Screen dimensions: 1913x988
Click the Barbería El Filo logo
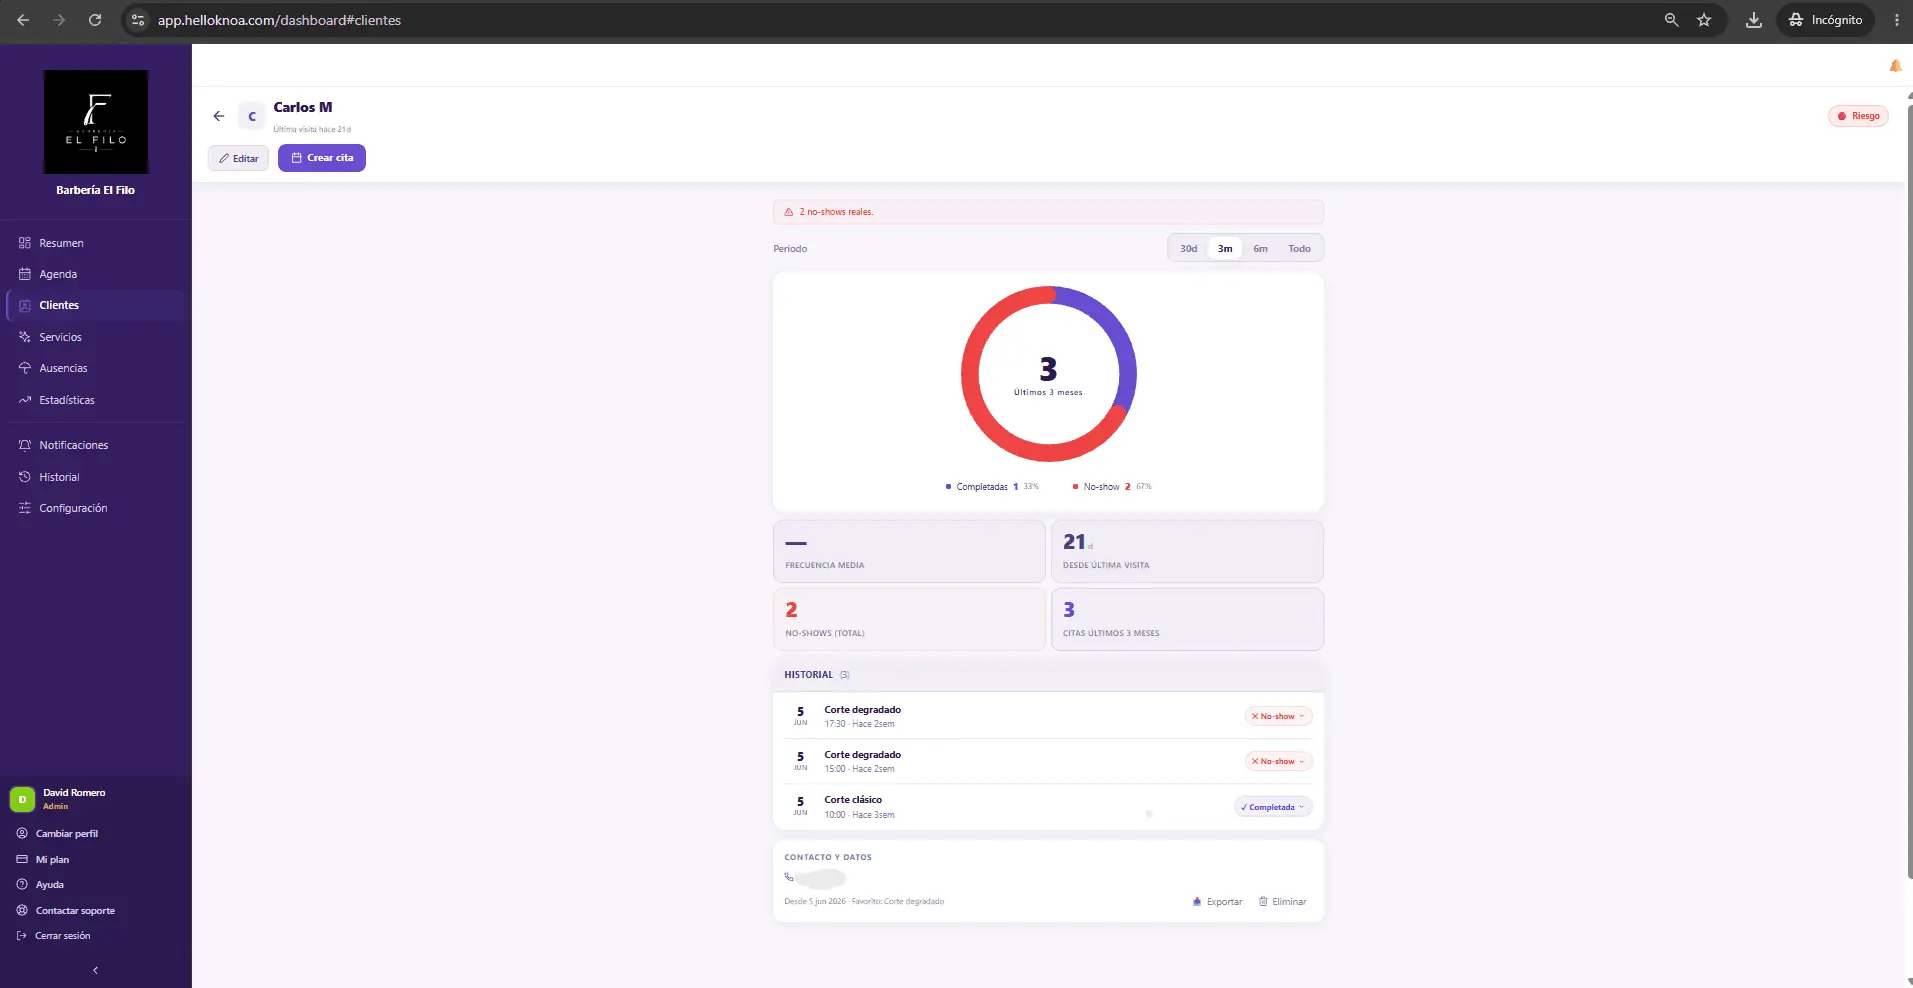pos(96,122)
